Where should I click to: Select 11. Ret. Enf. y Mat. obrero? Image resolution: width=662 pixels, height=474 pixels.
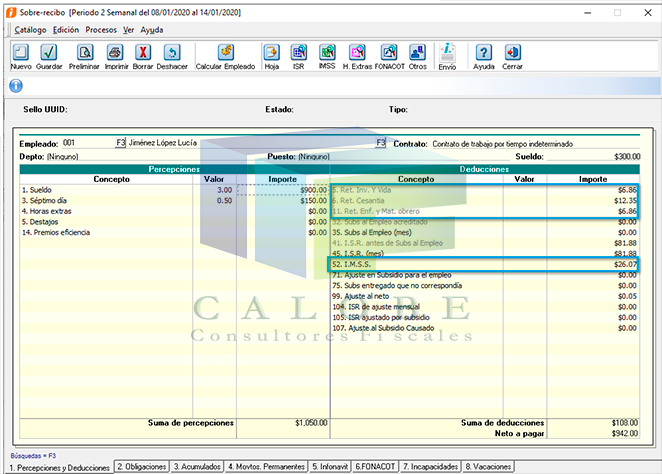tap(485, 211)
